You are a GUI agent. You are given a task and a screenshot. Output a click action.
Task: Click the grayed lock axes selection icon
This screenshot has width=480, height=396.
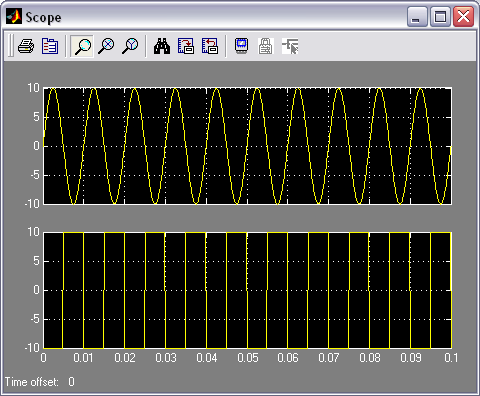(x=266, y=46)
